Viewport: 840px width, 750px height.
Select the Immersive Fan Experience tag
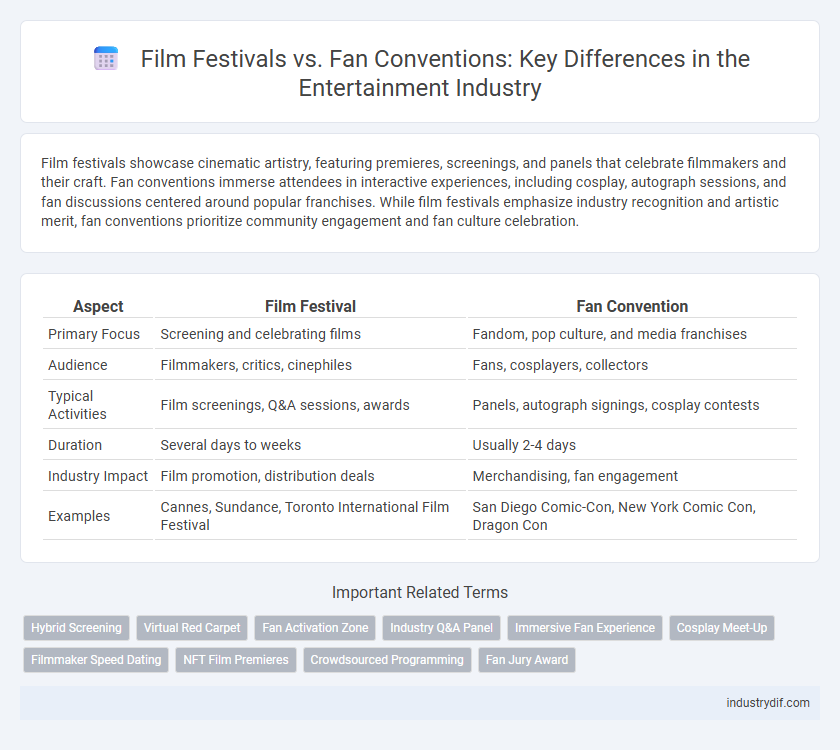(x=585, y=628)
